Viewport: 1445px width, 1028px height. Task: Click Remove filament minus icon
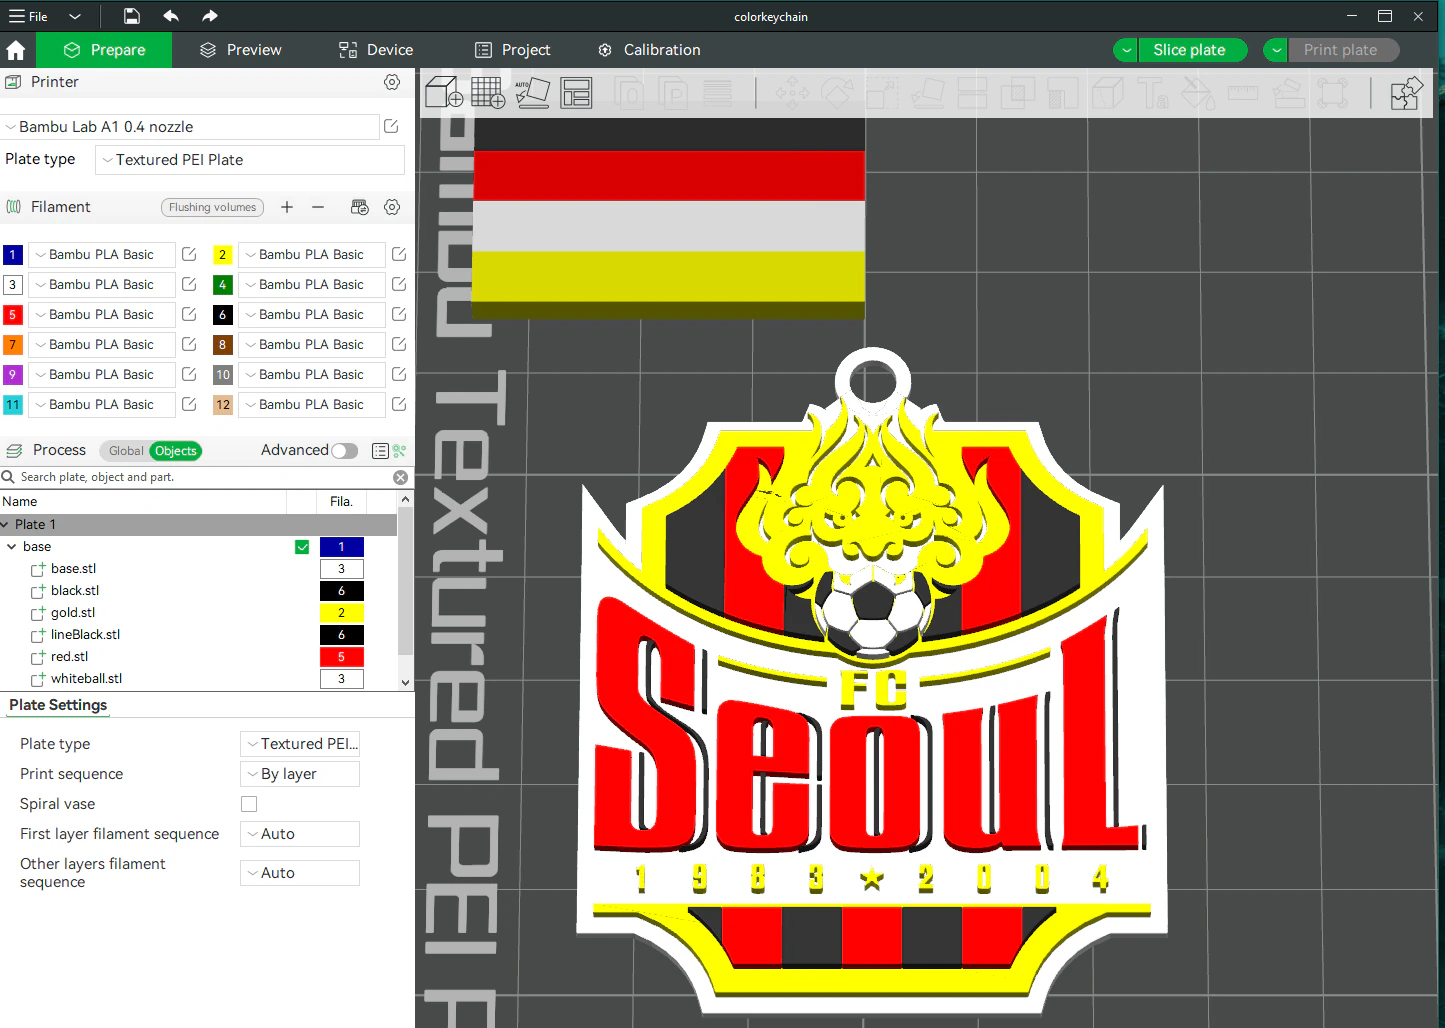pyautogui.click(x=318, y=207)
